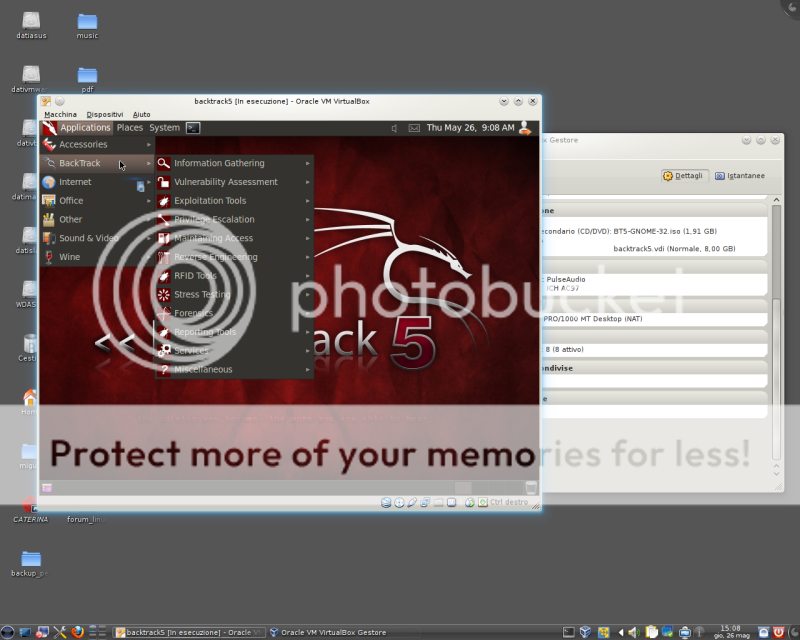800x640 pixels.
Task: Open the pdf folder on desktop
Action: [87, 80]
